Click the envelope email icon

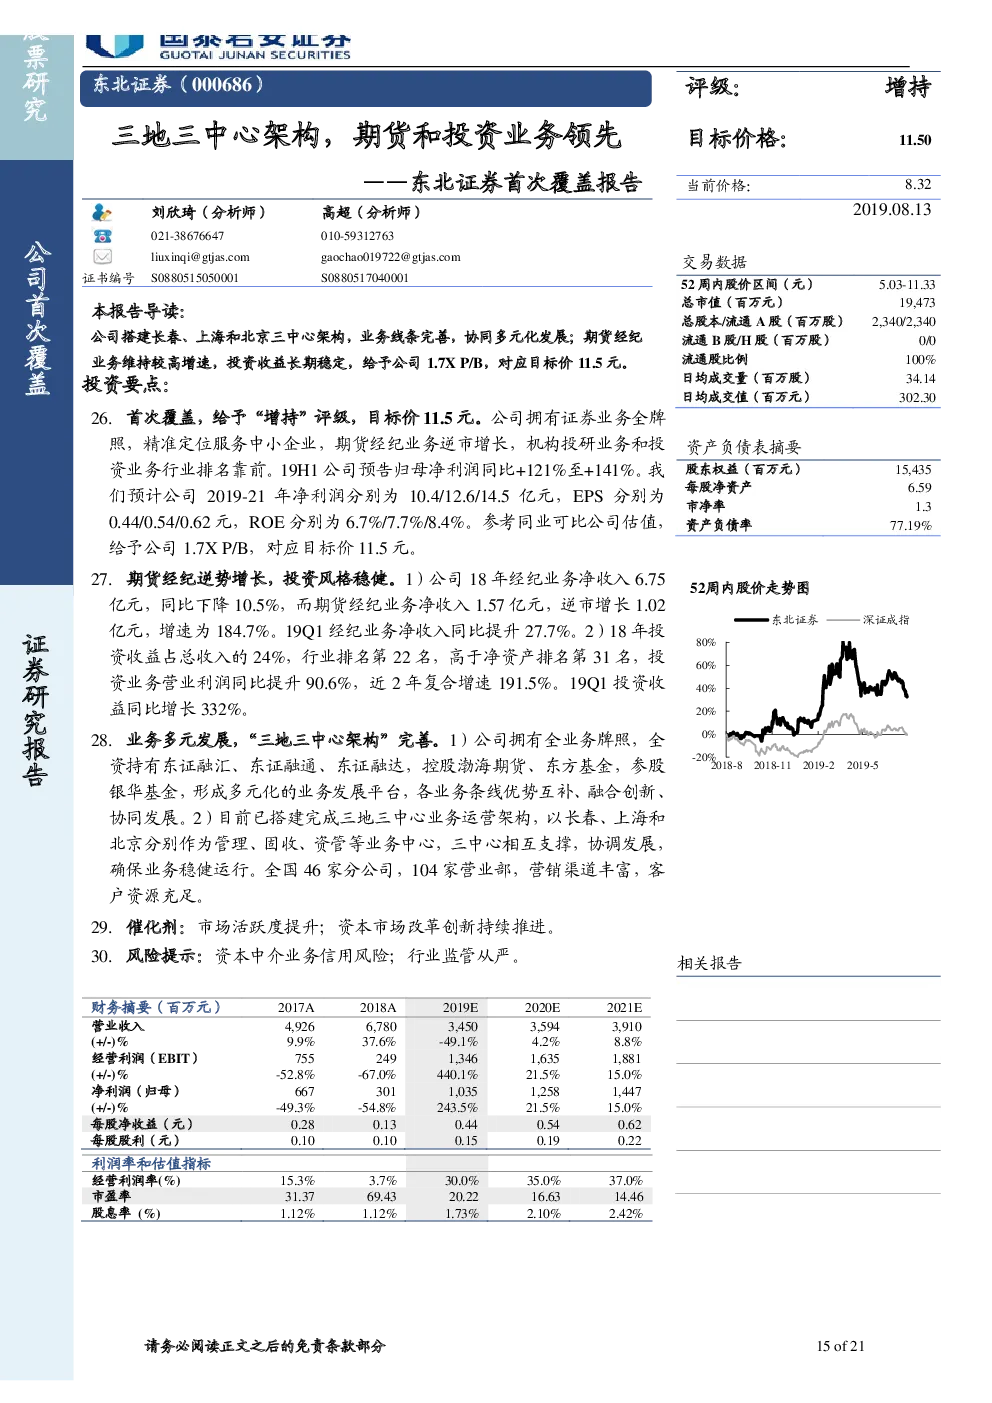(x=102, y=257)
